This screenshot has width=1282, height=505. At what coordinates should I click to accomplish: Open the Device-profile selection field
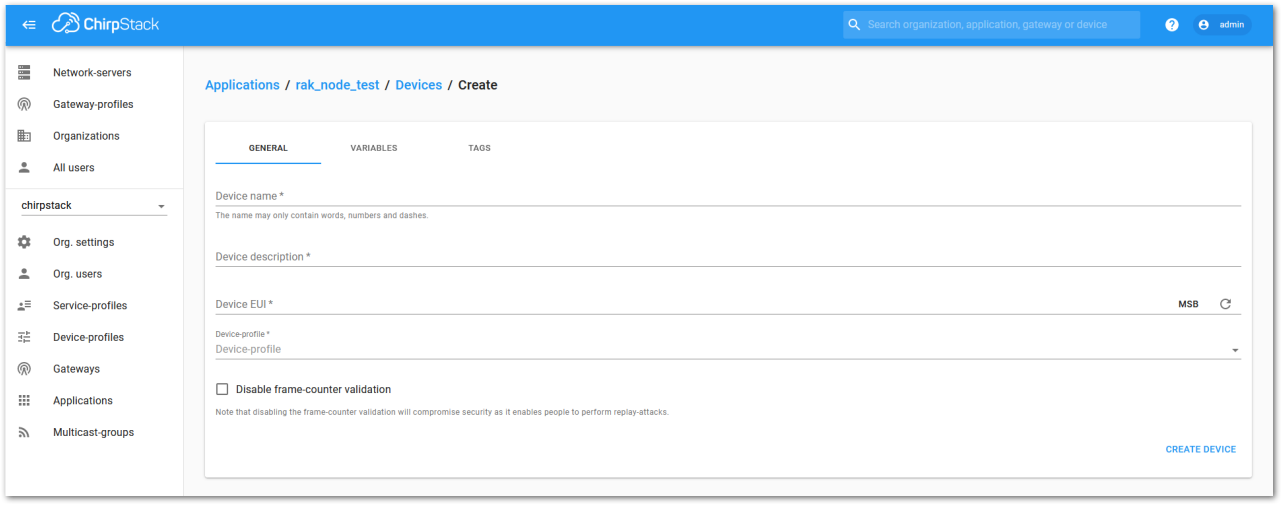[x=728, y=349]
